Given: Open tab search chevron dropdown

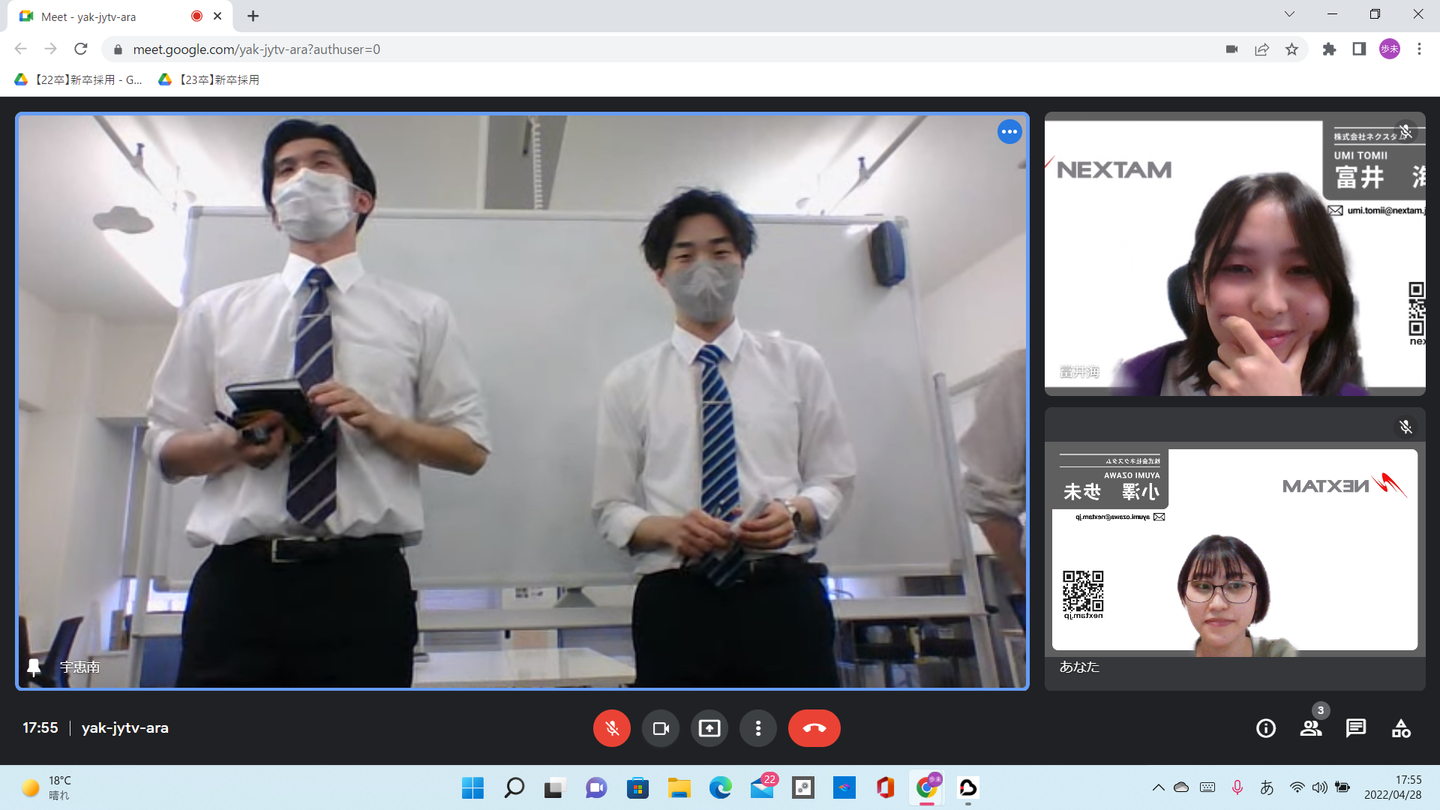Looking at the screenshot, I should click(1289, 15).
